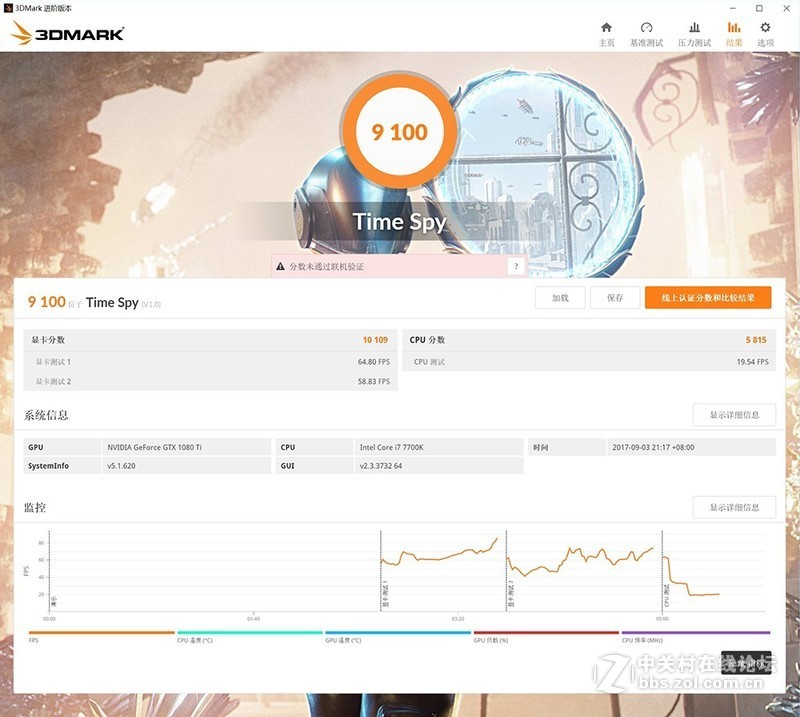
Task: Click the warning triangle icon in the banner
Action: 280,266
